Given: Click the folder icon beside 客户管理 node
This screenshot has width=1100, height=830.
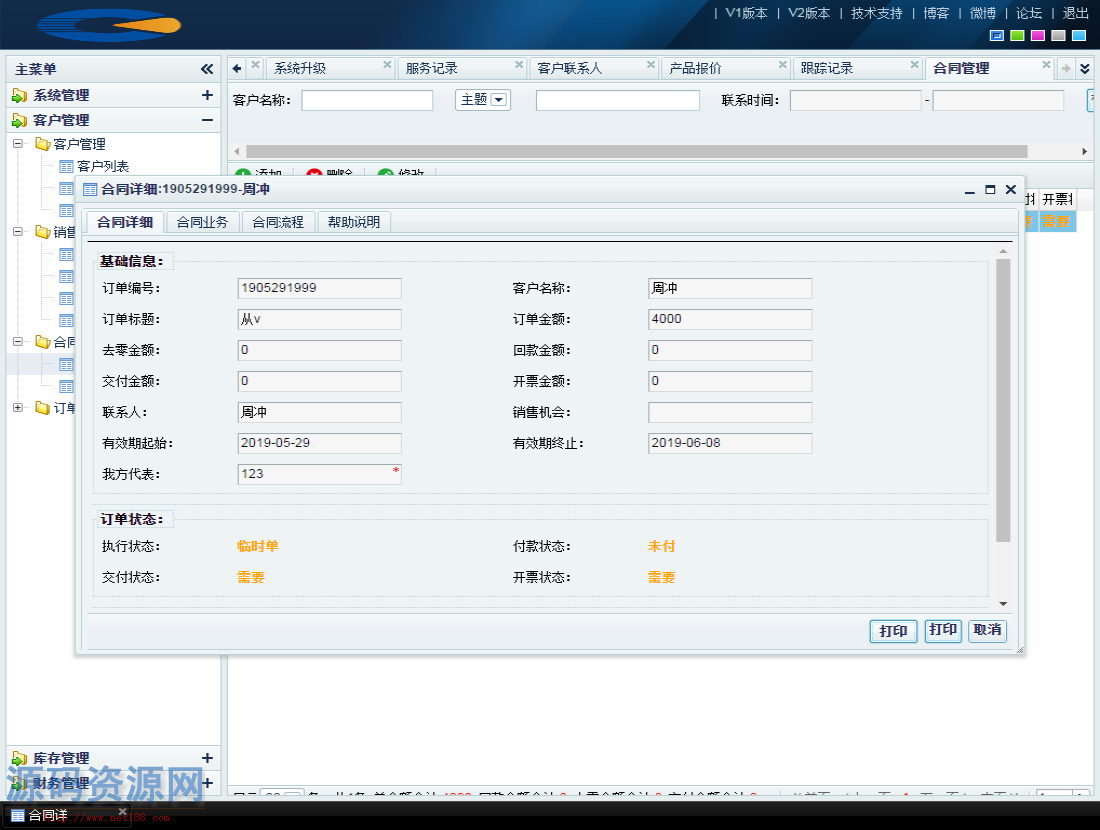Looking at the screenshot, I should [40, 143].
